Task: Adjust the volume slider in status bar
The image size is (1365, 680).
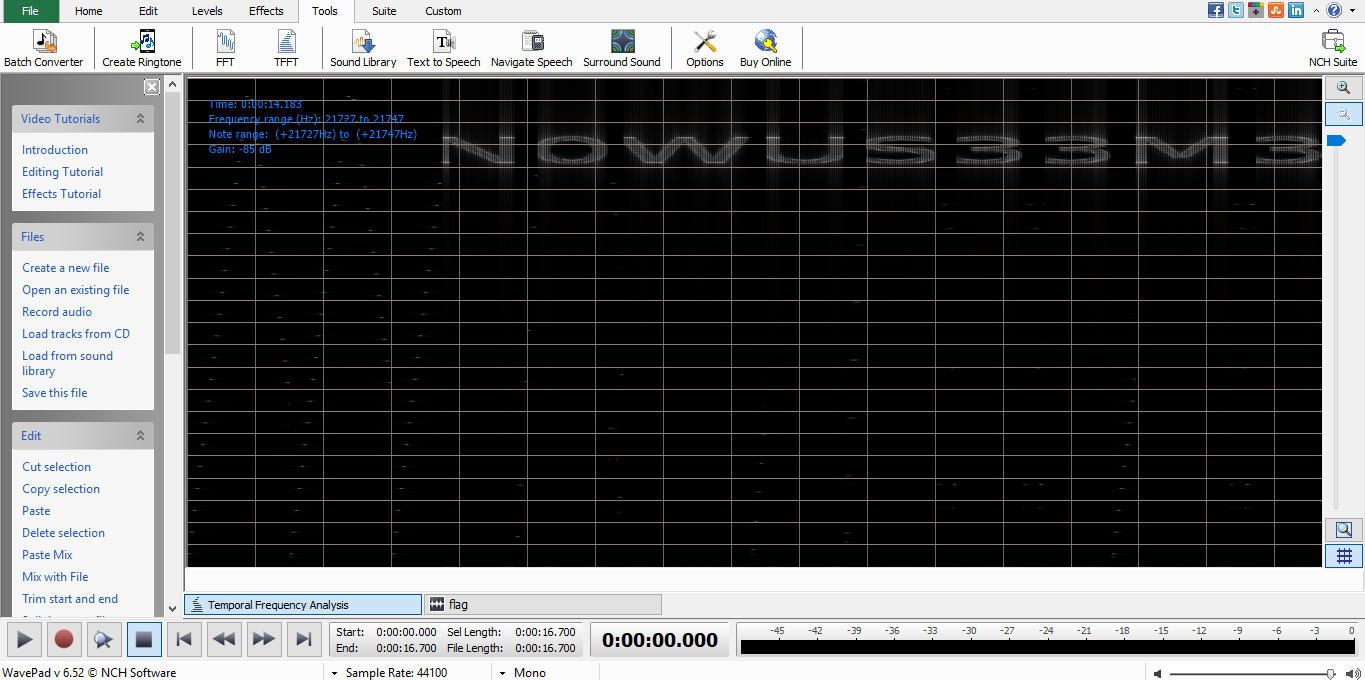Action: click(x=1330, y=673)
